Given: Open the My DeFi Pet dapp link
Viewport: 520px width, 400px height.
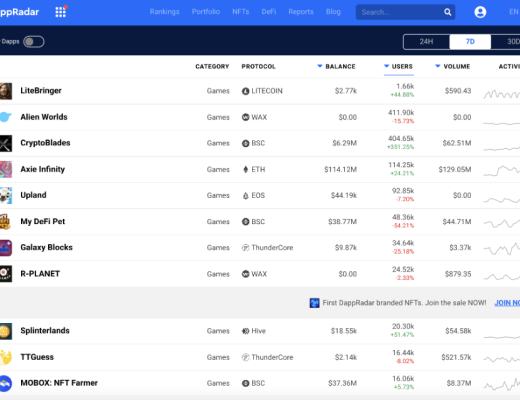Looking at the screenshot, I should 43,221.
